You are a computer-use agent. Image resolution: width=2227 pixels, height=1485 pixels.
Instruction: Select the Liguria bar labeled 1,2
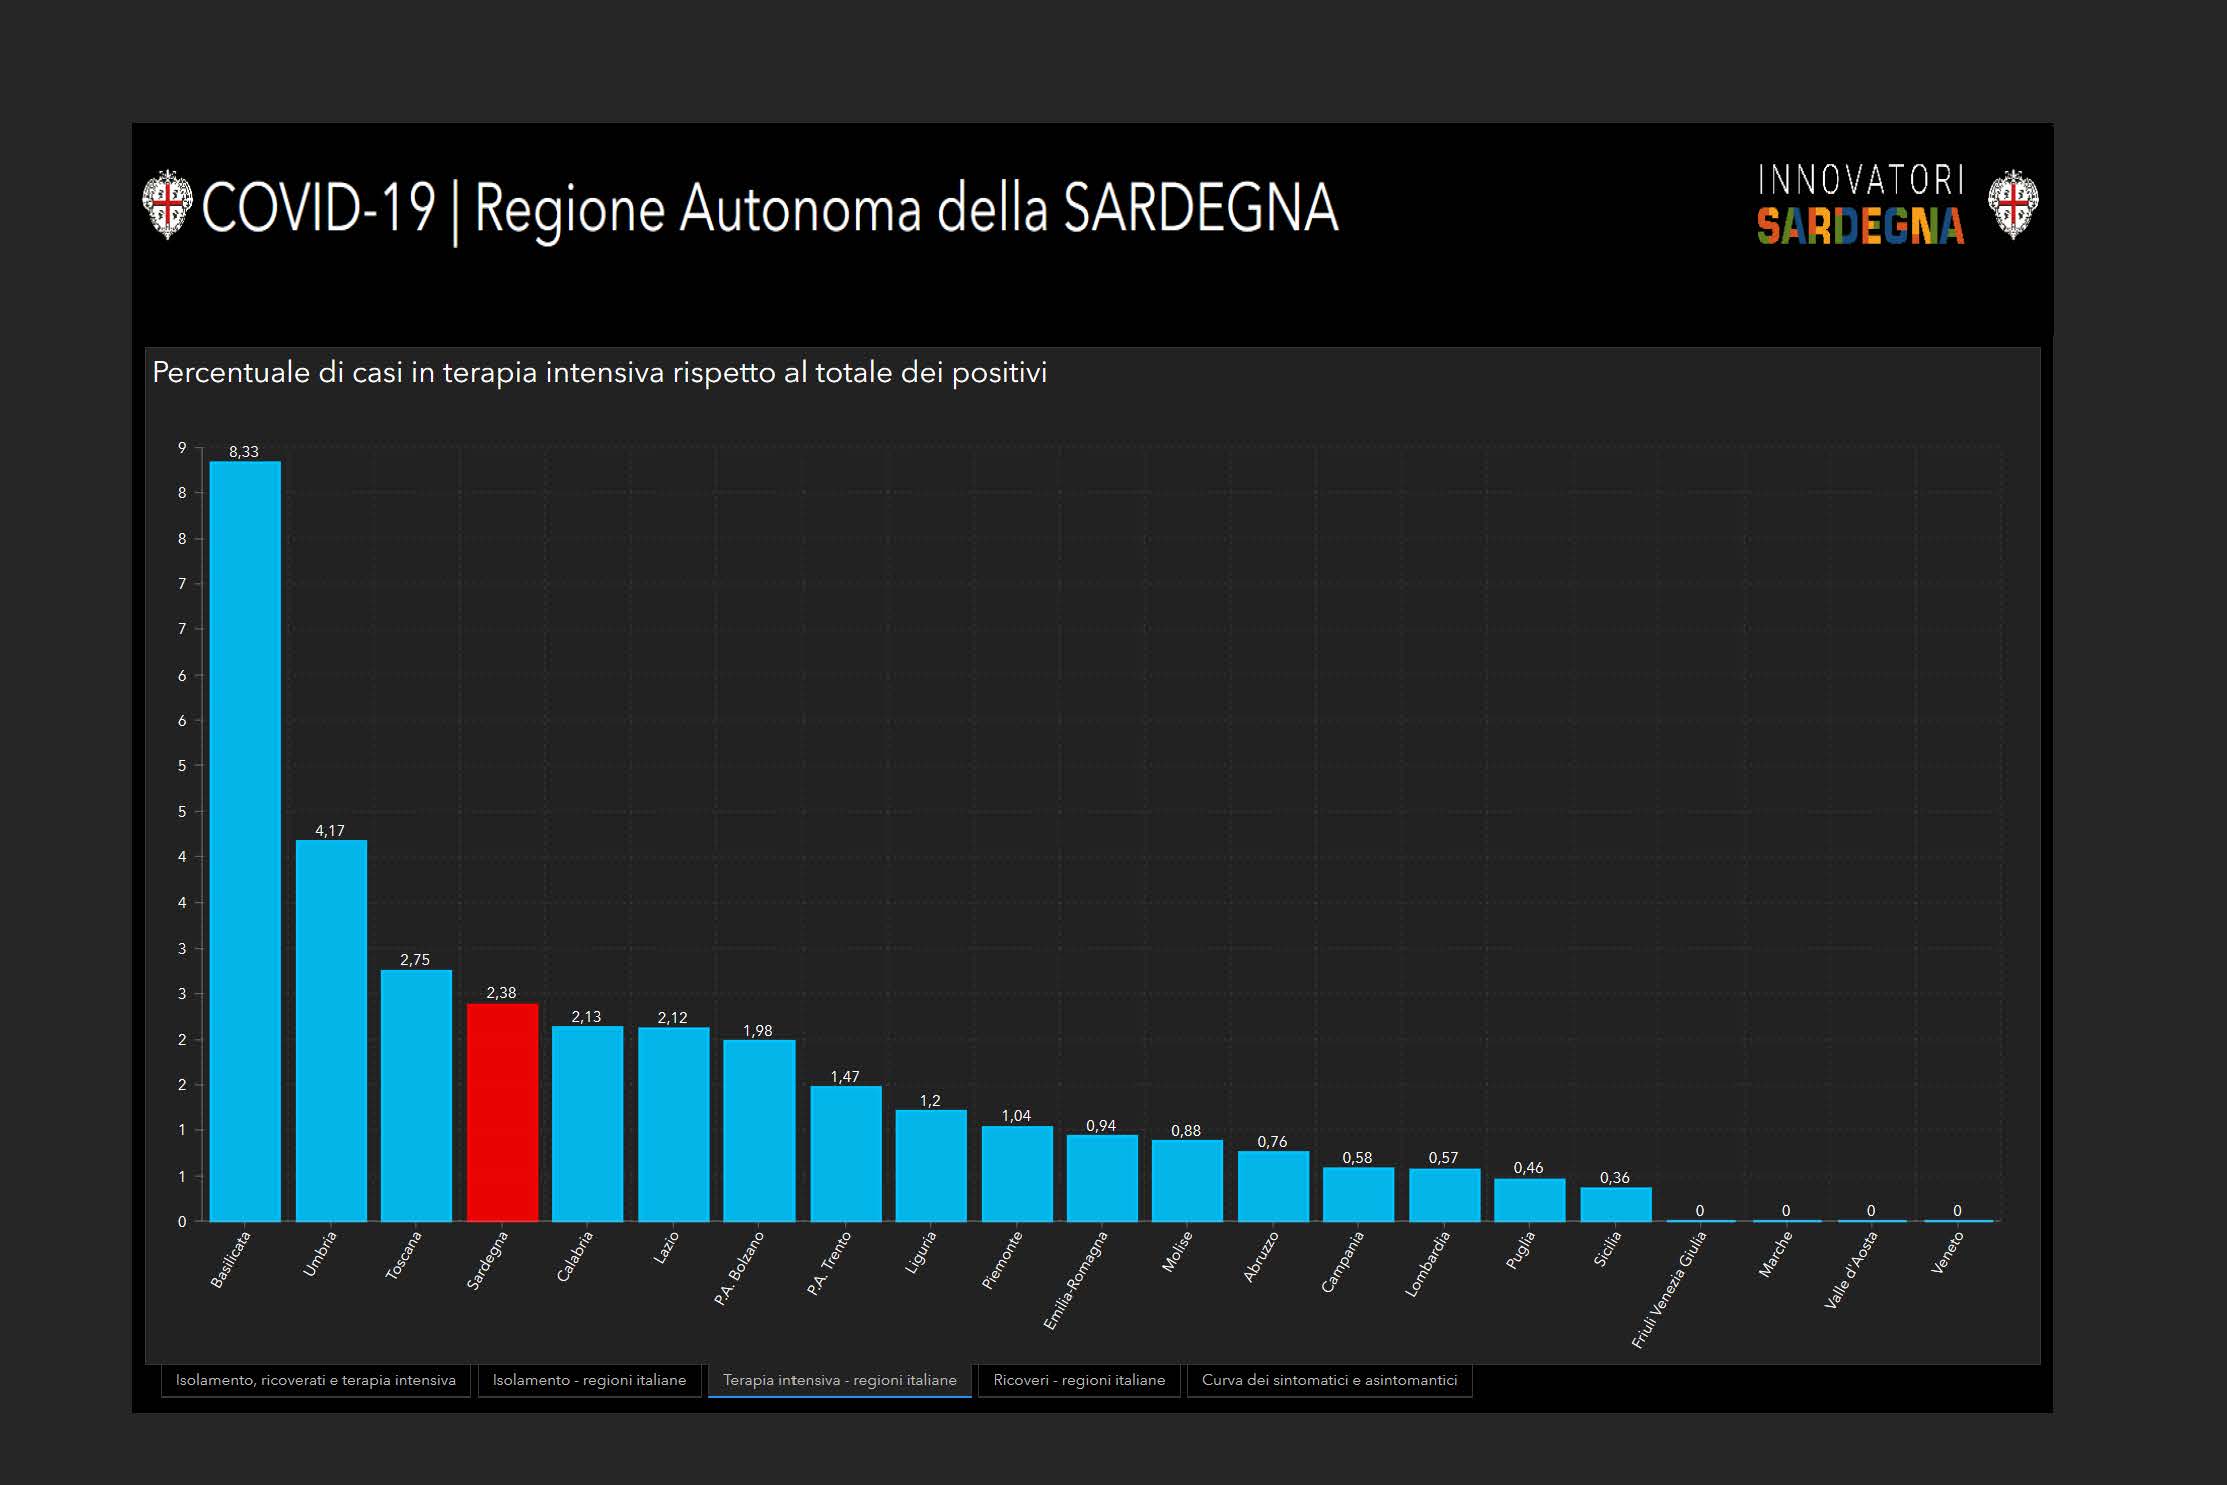tap(930, 1165)
